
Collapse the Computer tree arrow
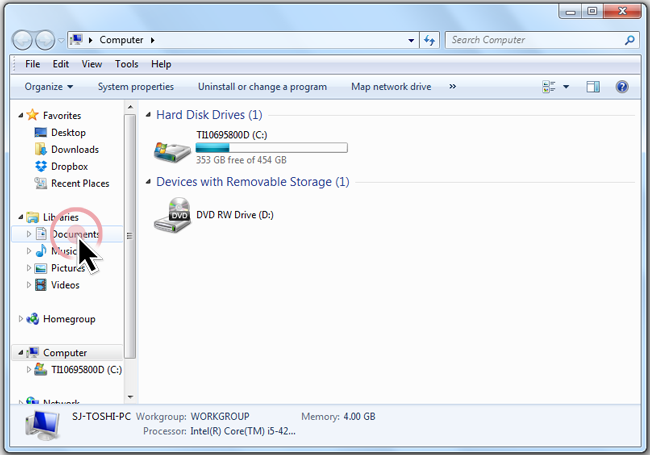[20, 353]
